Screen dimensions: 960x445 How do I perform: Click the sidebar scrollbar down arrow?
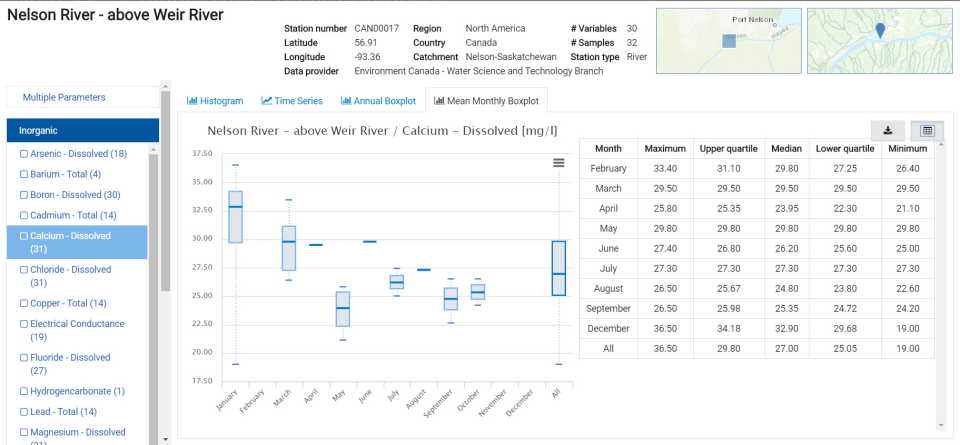click(x=165, y=439)
